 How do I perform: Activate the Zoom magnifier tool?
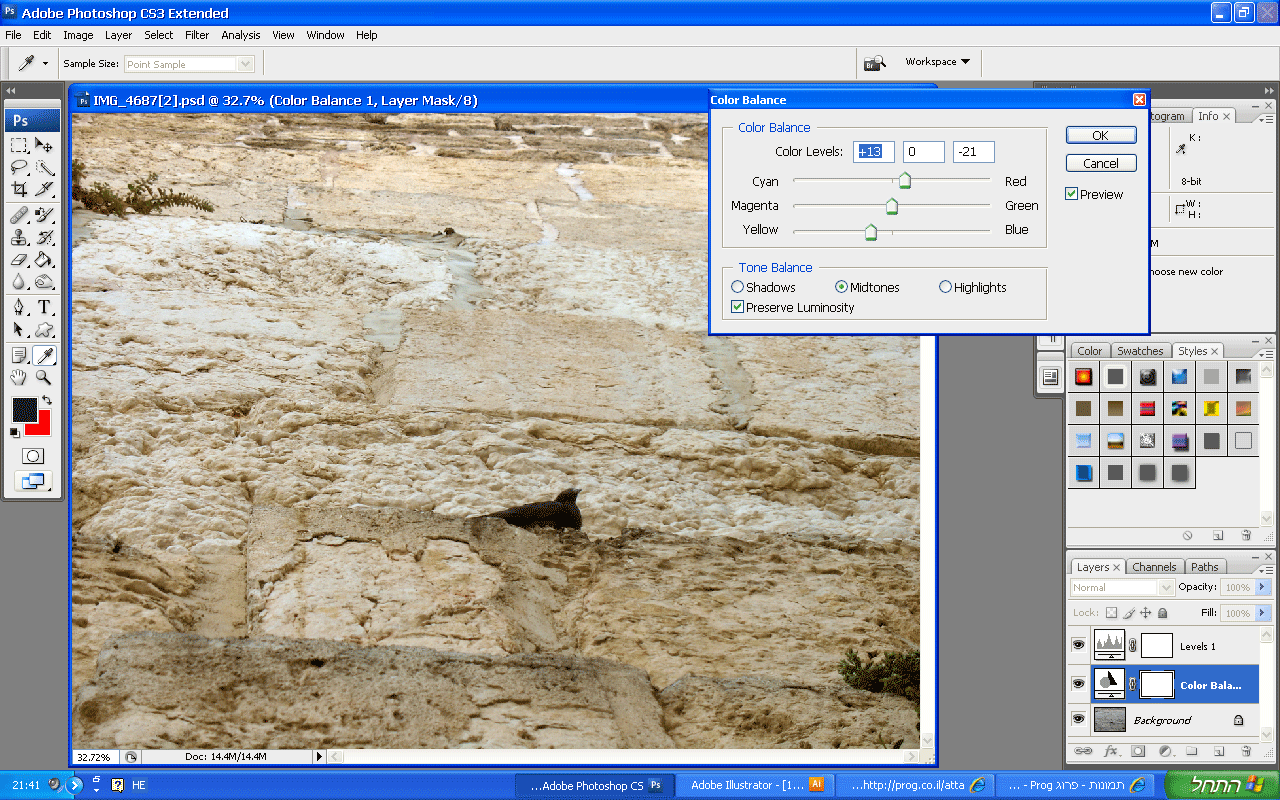(44, 377)
